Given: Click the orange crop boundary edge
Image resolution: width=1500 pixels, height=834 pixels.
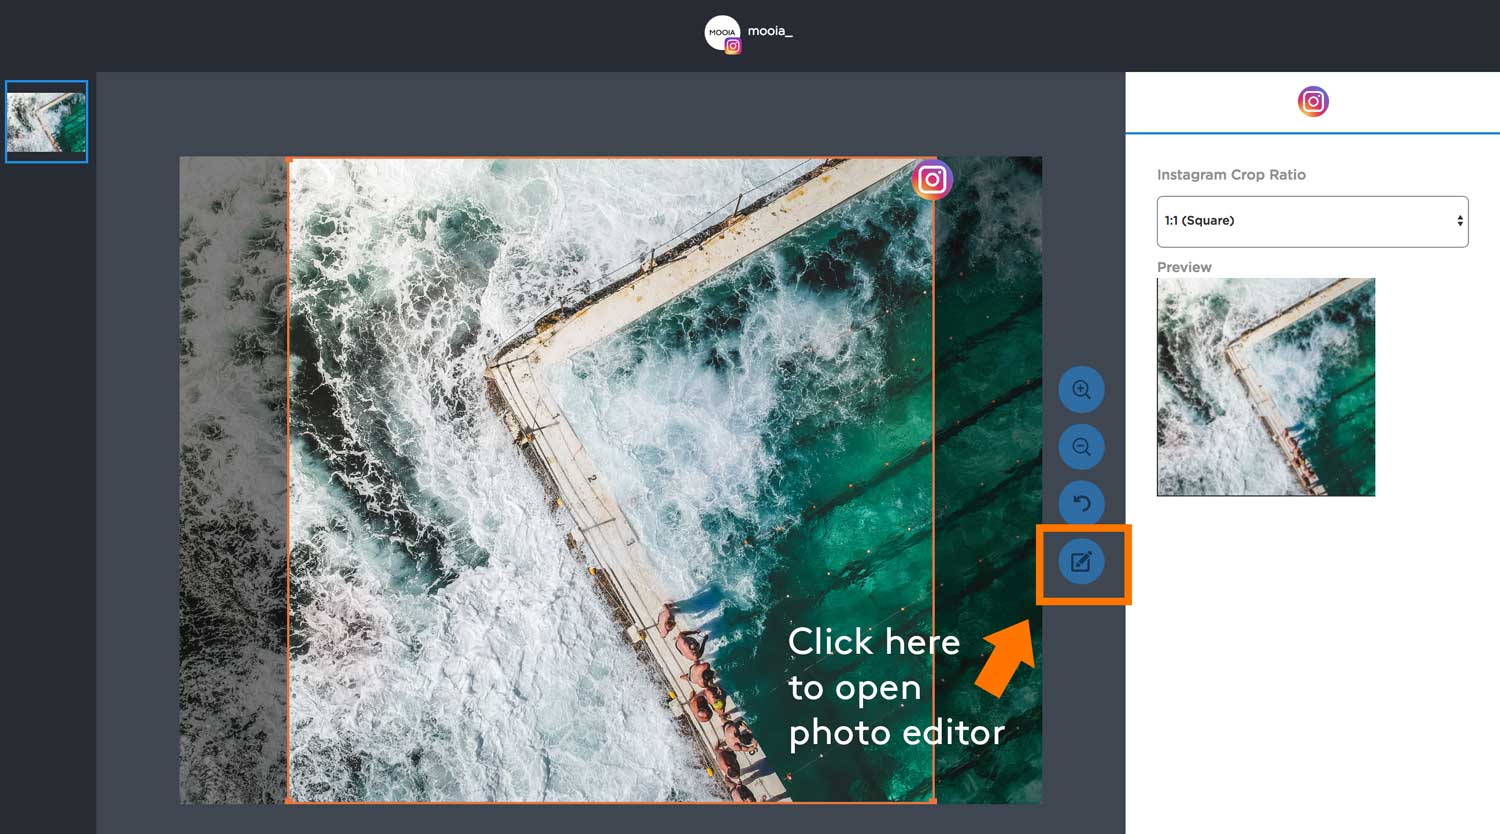Looking at the screenshot, I should pos(287,480).
